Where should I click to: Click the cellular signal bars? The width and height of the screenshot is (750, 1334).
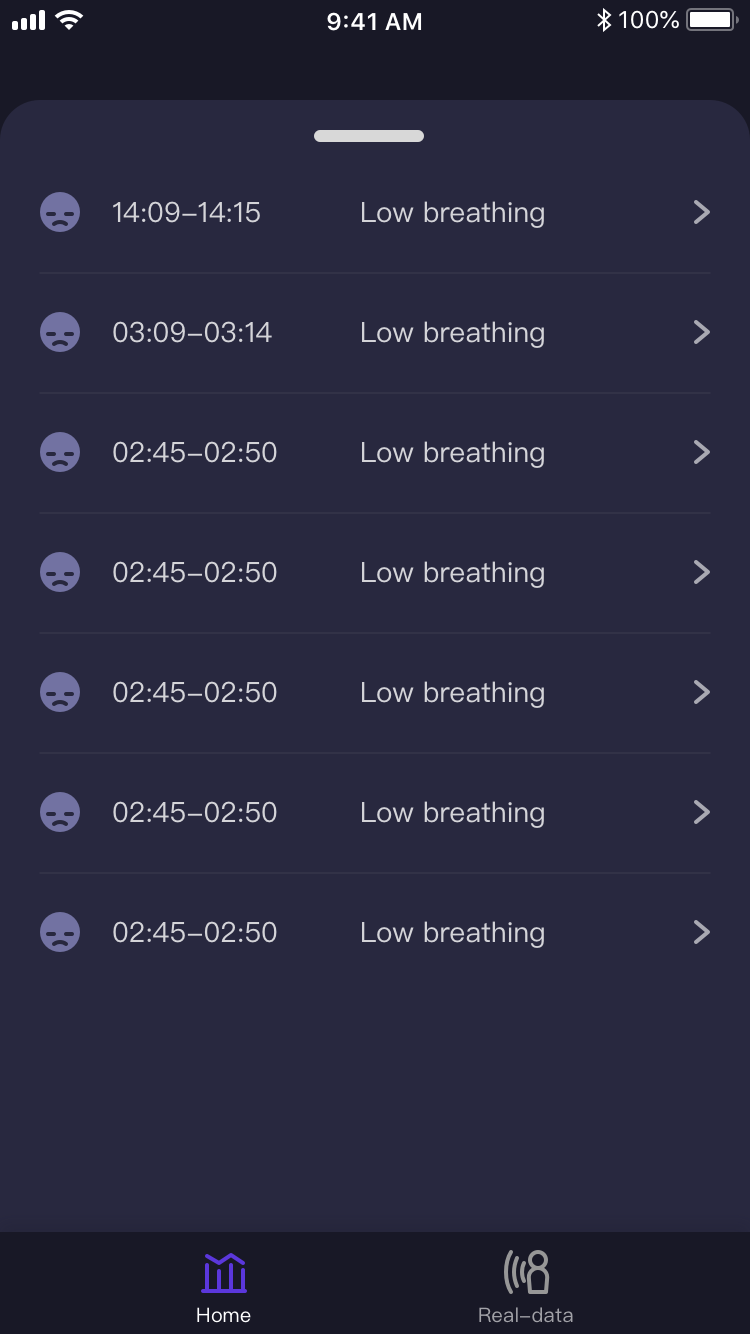pos(28,20)
